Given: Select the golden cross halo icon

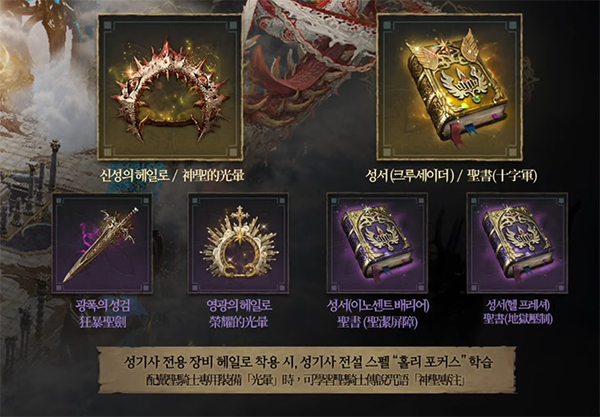Looking at the screenshot, I should tap(238, 243).
